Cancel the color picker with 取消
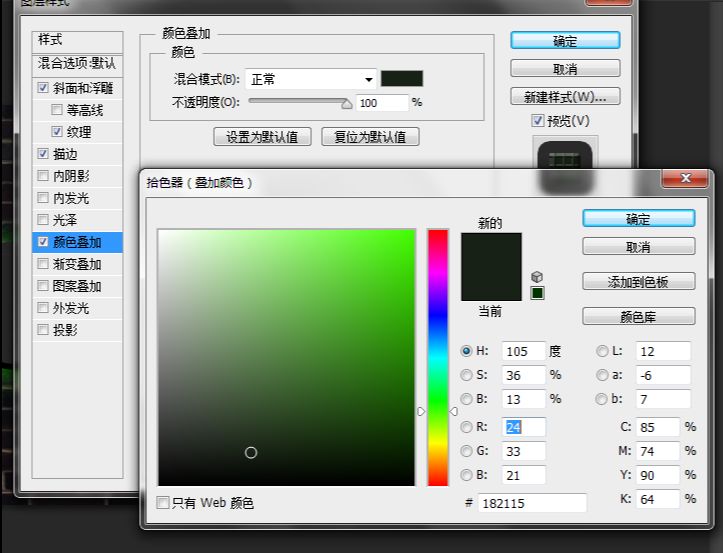 click(x=639, y=247)
